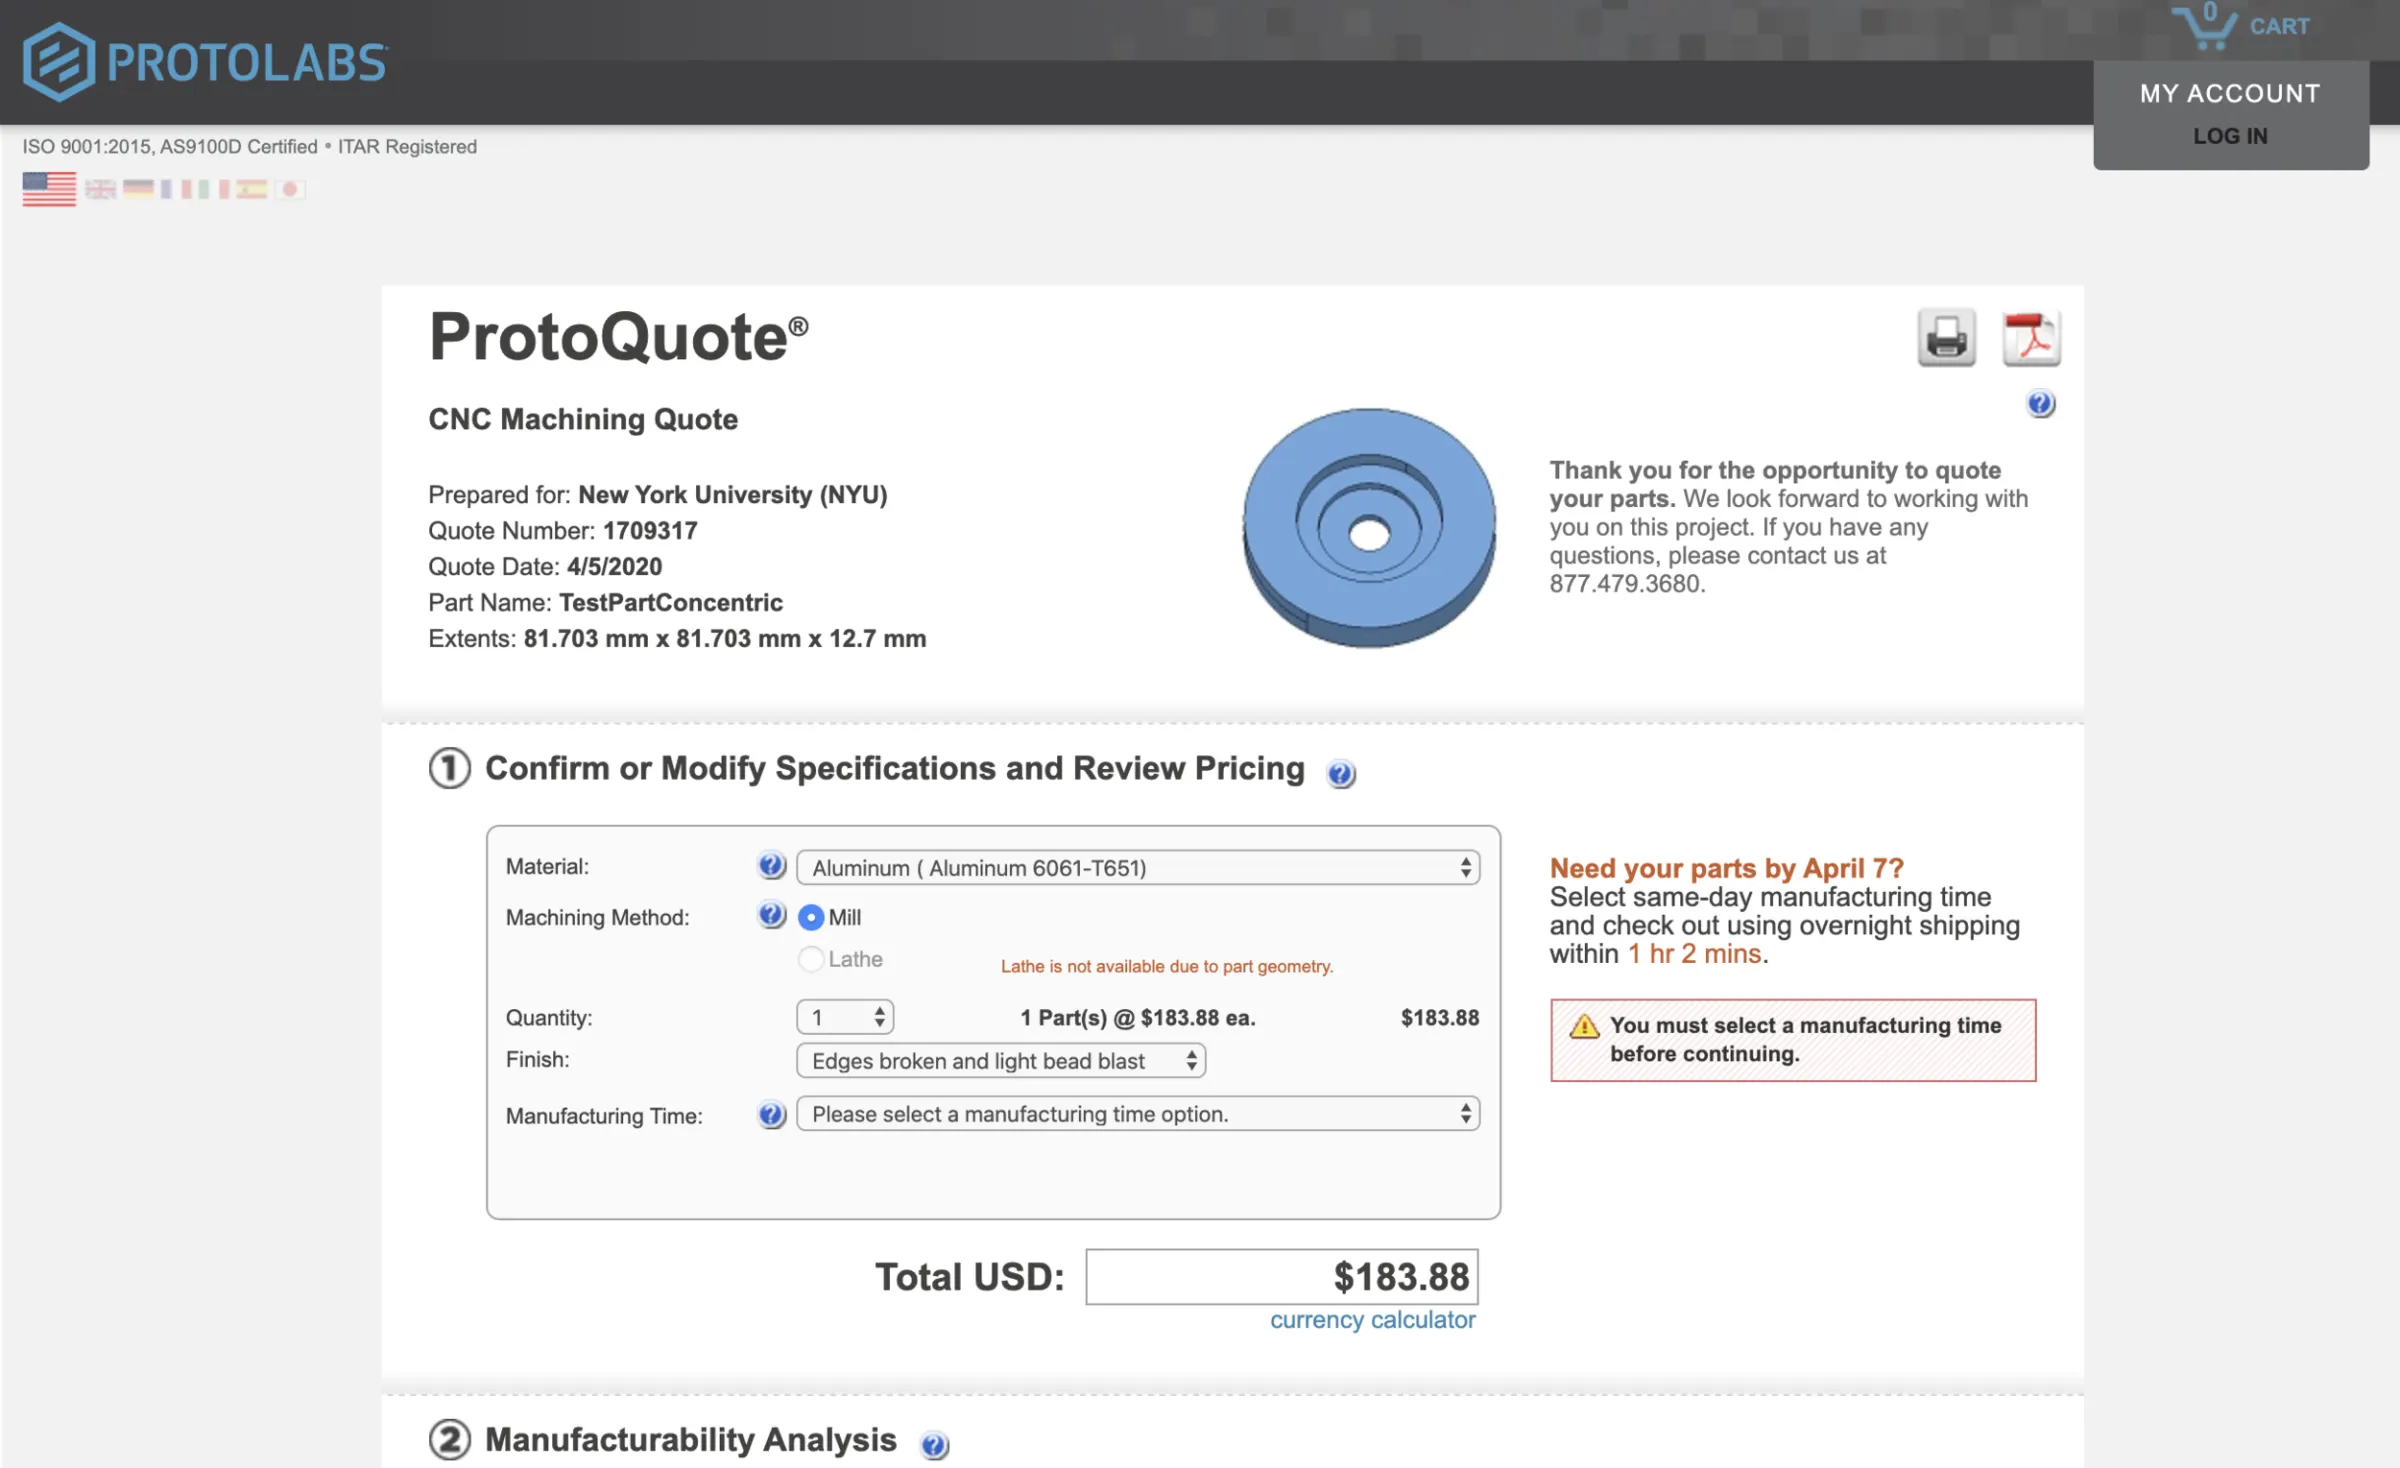Click the Log In link
Screen dimensions: 2400x1468
coord(2230,136)
